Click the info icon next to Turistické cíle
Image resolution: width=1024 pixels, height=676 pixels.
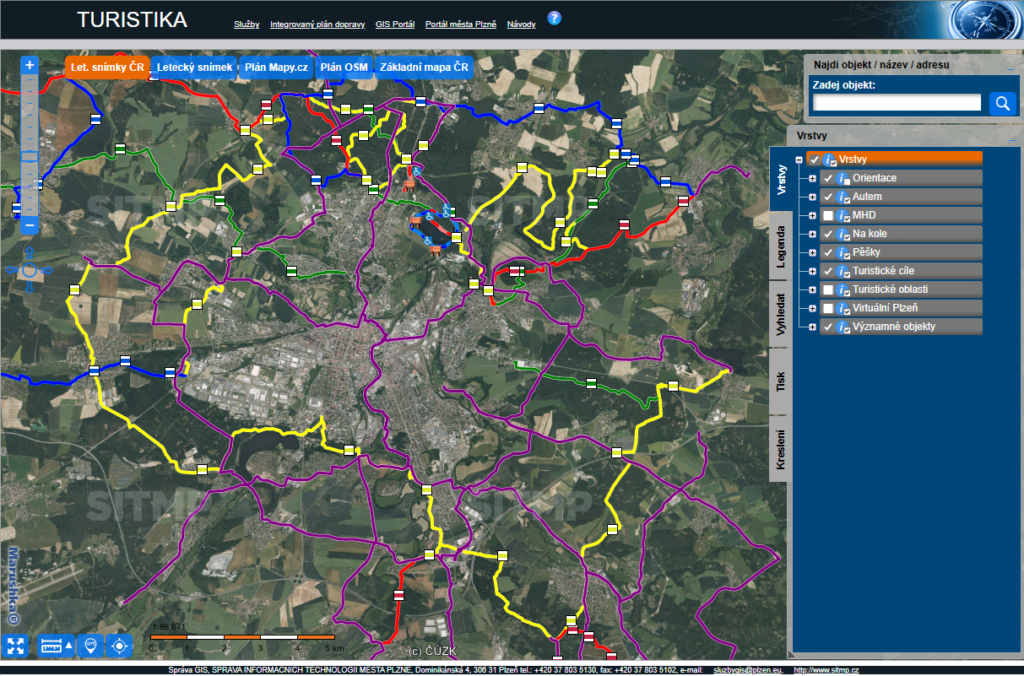(843, 271)
